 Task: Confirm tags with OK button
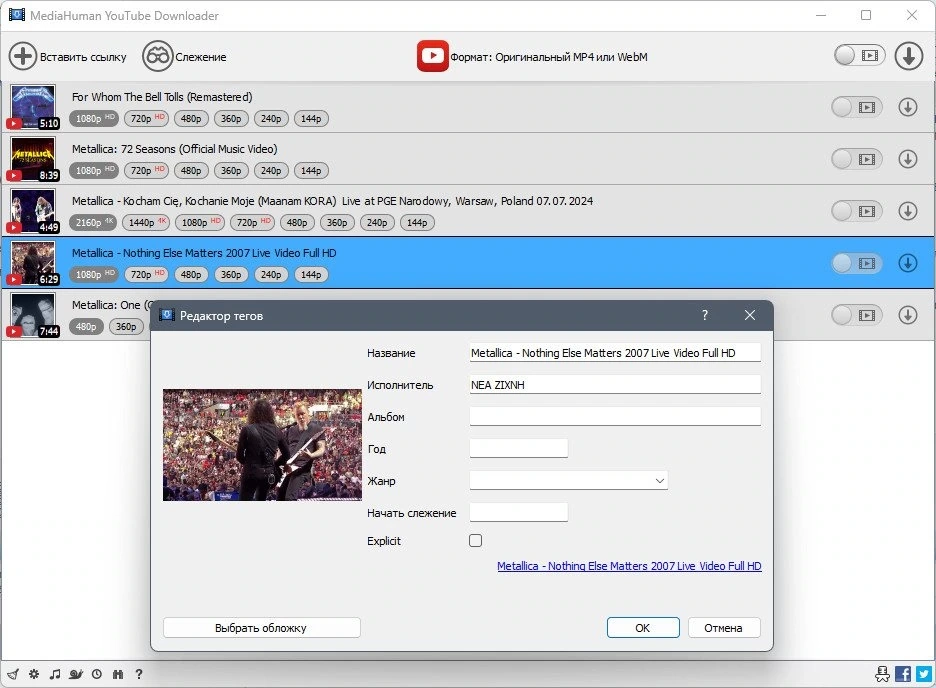643,628
